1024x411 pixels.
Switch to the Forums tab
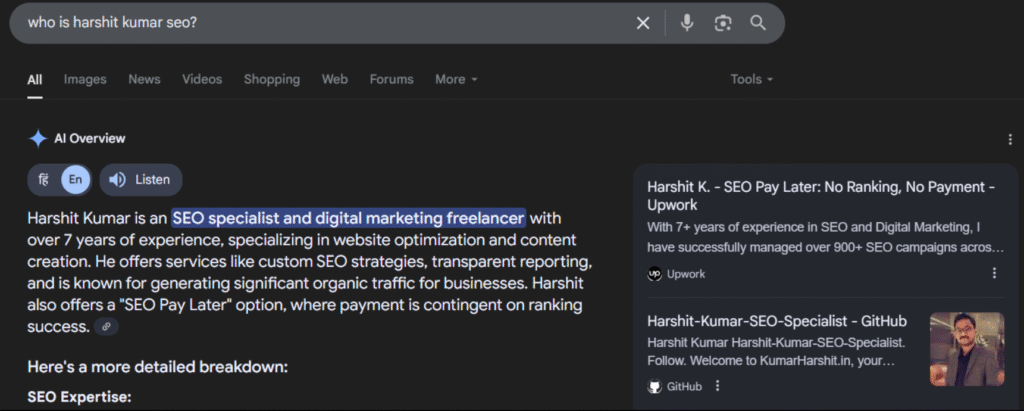[x=391, y=79]
